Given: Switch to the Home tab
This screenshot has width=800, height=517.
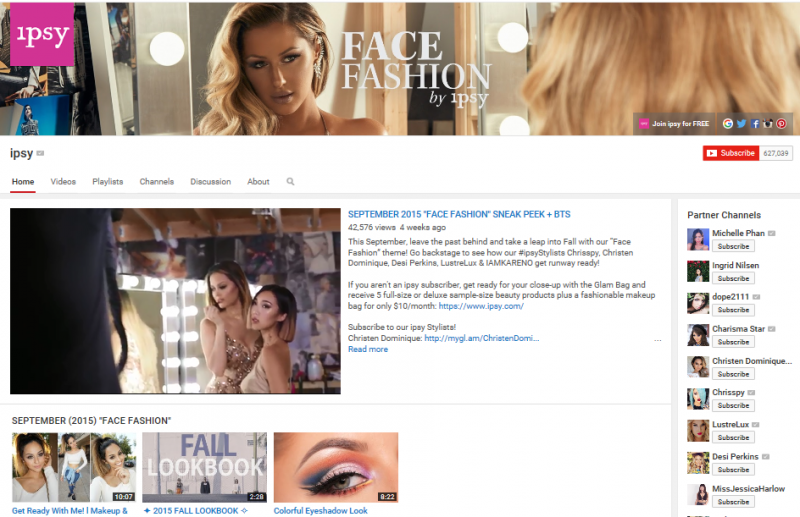Looking at the screenshot, I should 23,182.
